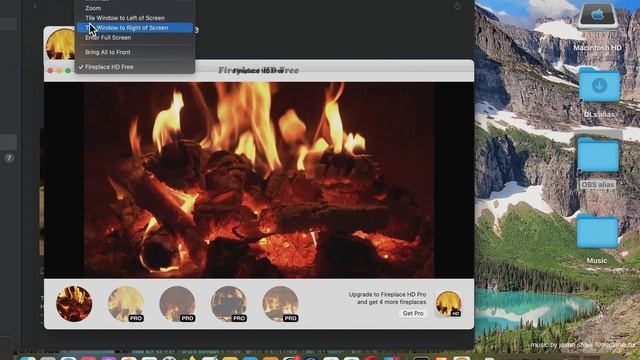Image resolution: width=640 pixels, height=360 pixels.
Task: Open the Music folder on the desktop
Action: pyautogui.click(x=597, y=231)
